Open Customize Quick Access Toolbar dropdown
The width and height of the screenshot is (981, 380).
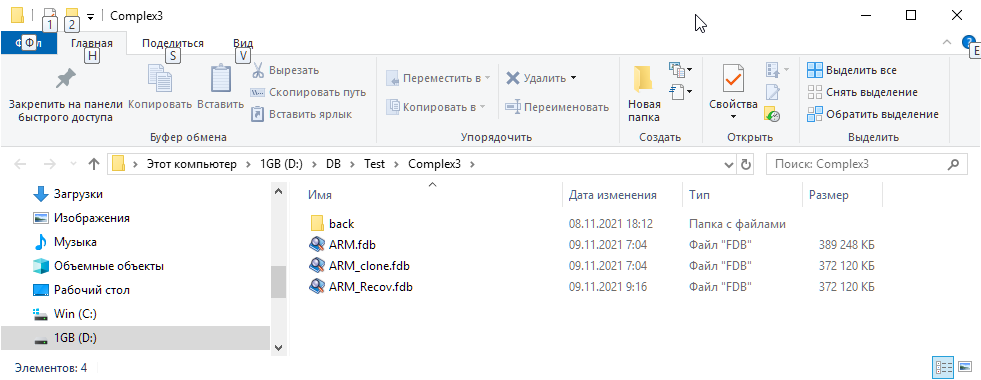[x=91, y=16]
